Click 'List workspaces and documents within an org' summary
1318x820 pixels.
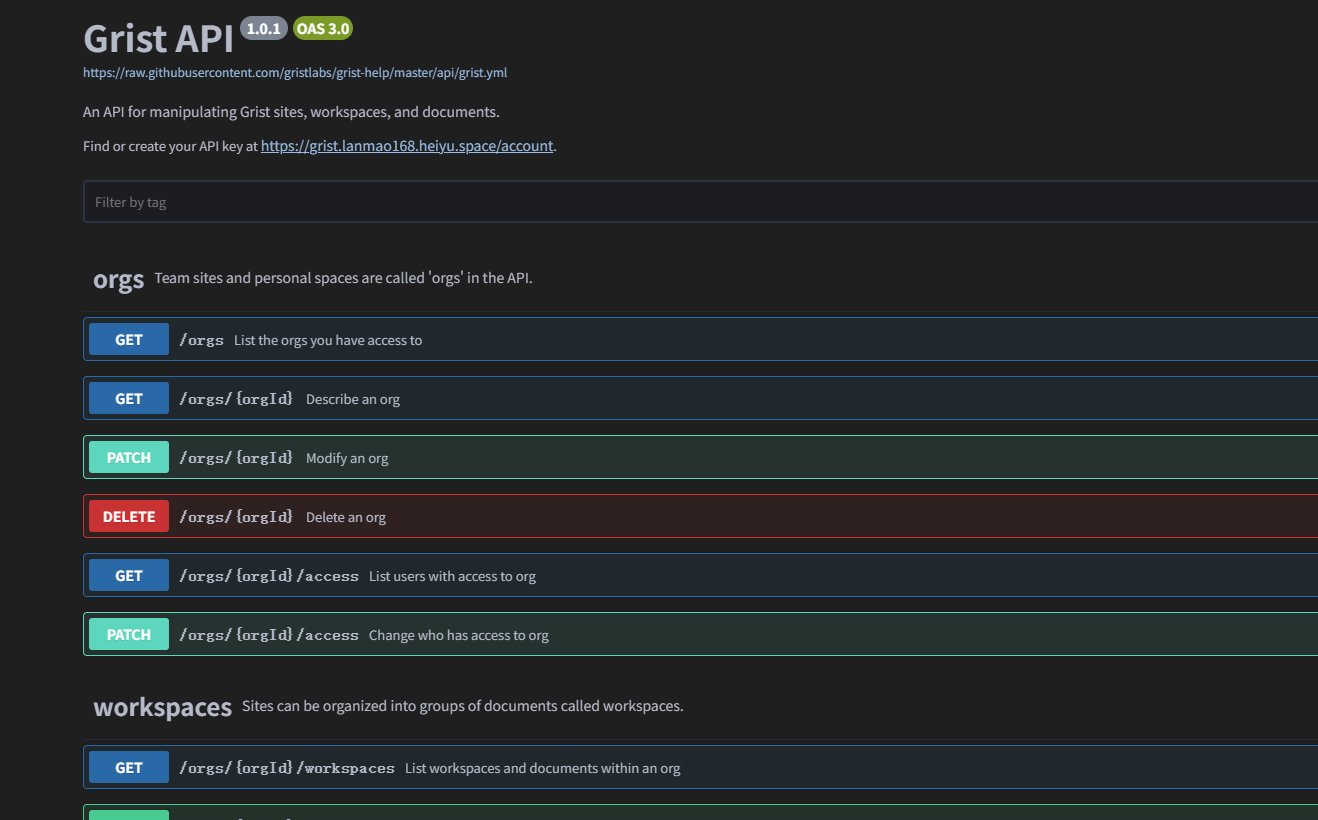(x=543, y=768)
